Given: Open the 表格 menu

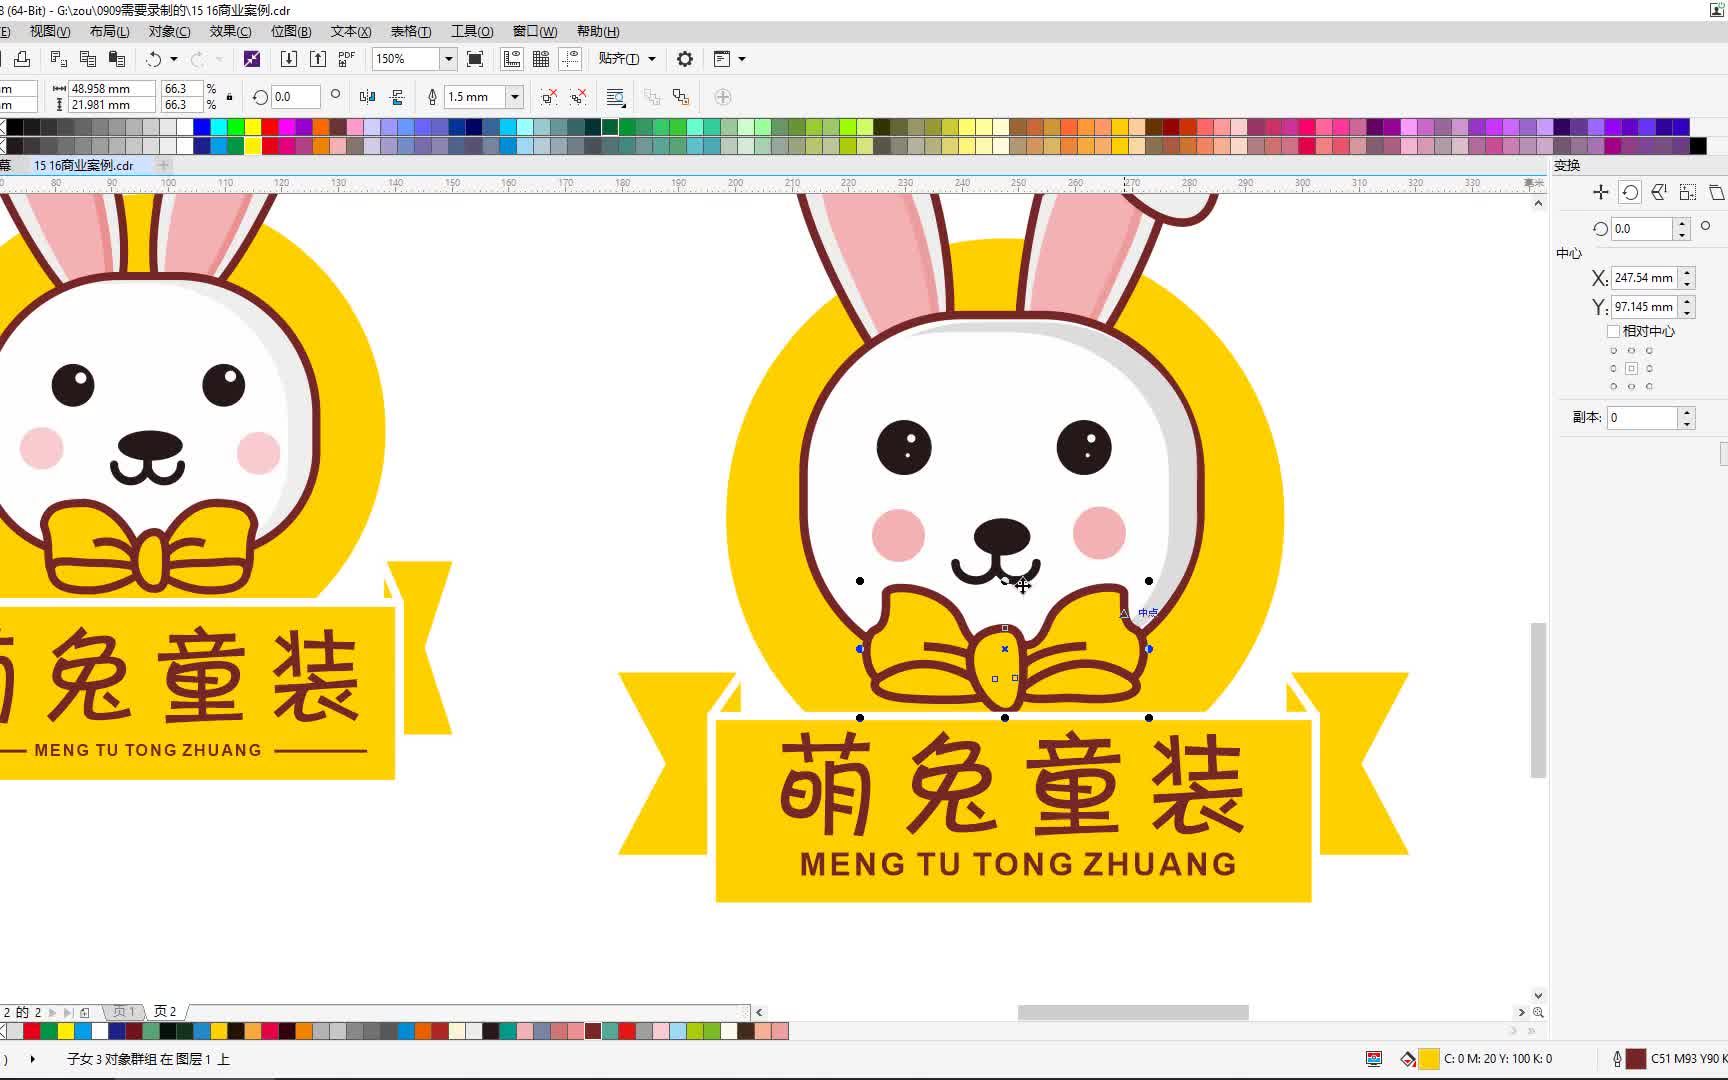Looking at the screenshot, I should (411, 31).
